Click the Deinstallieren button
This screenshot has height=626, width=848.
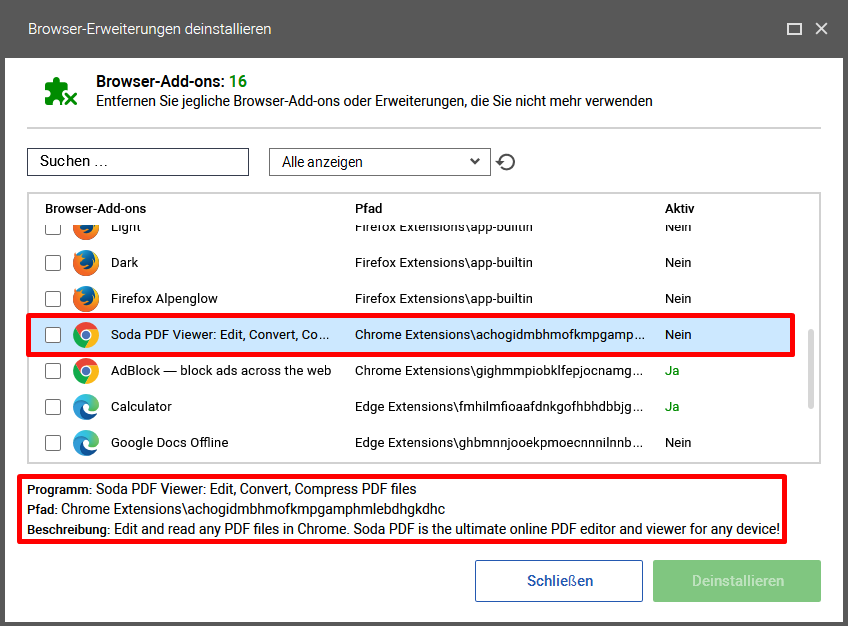click(x=737, y=581)
